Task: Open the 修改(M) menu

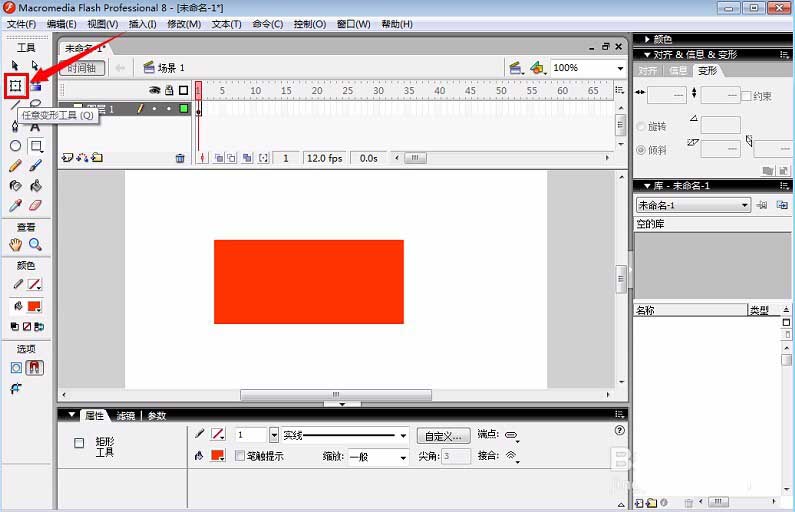Action: coord(184,24)
